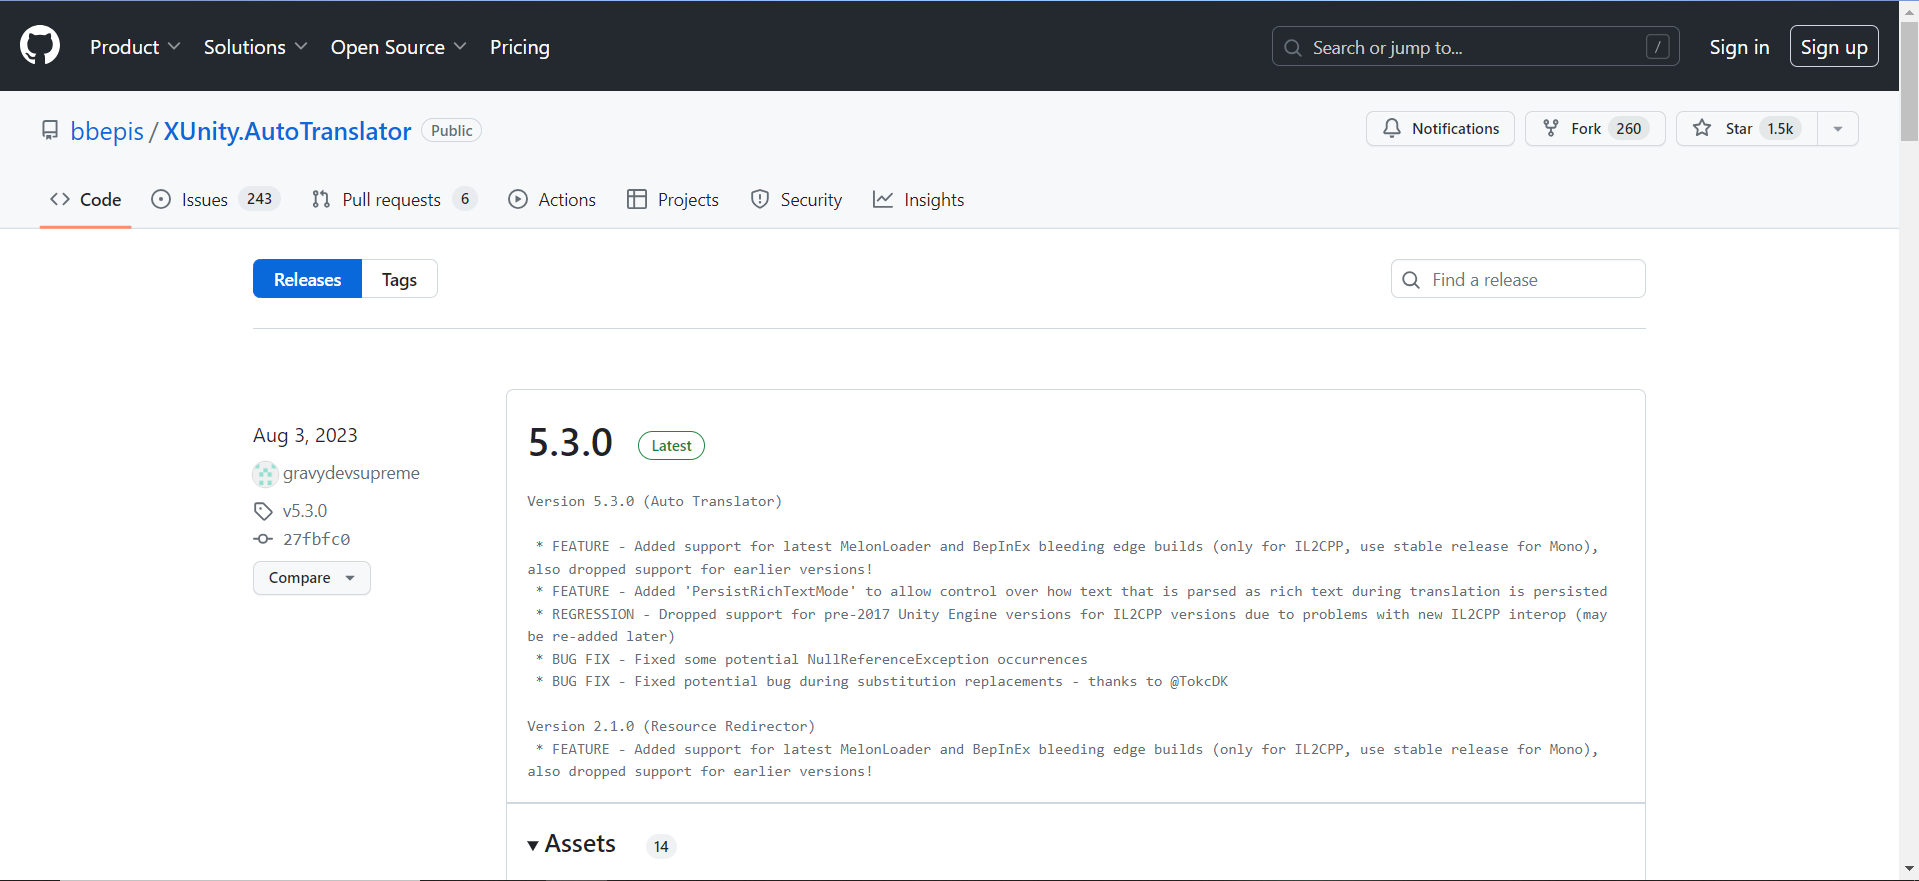The image size is (1919, 881).
Task: Click the GitHub Octocat logo
Action: click(x=40, y=46)
